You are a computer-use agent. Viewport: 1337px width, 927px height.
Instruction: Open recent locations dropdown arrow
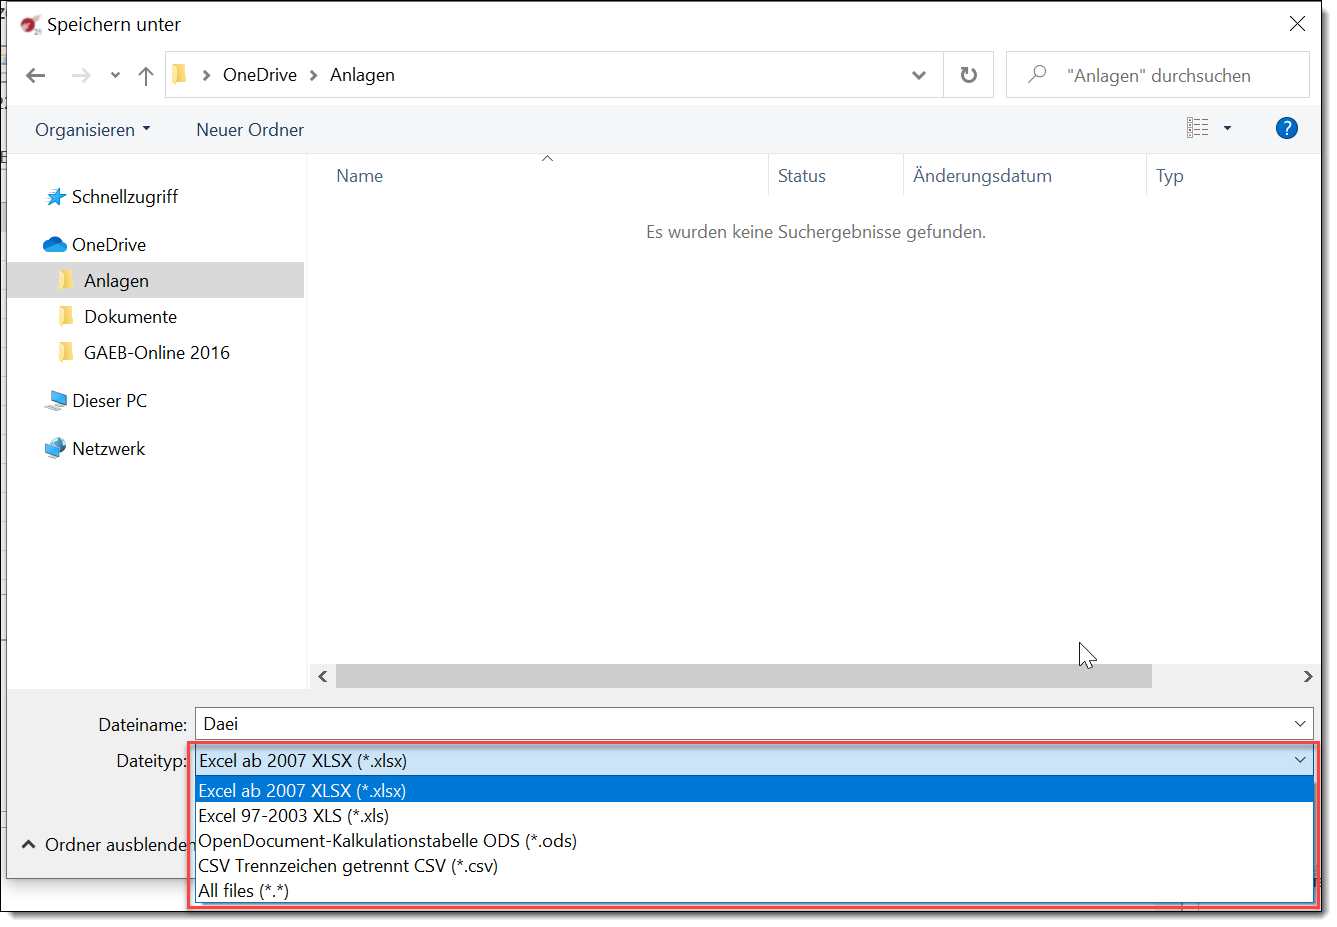115,76
